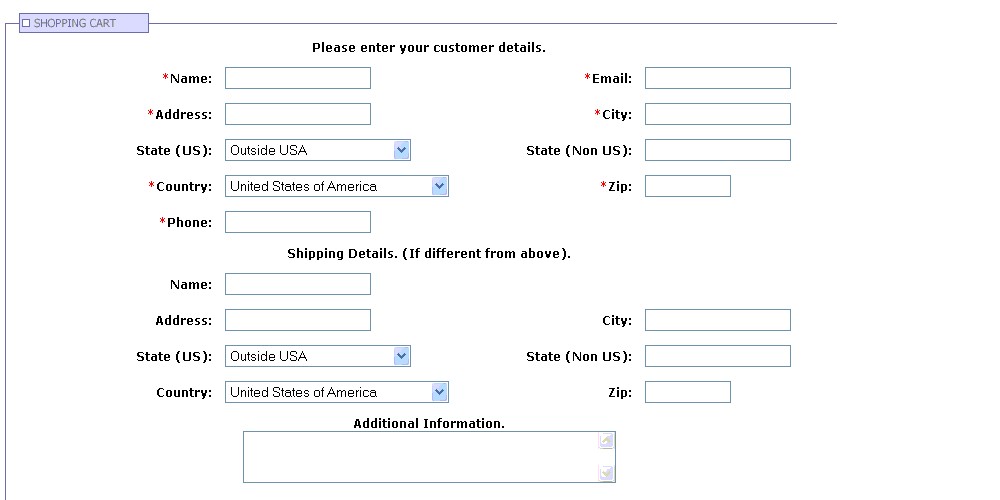Select the shipping State (Non US) field
1000x500 pixels.
[x=717, y=356]
